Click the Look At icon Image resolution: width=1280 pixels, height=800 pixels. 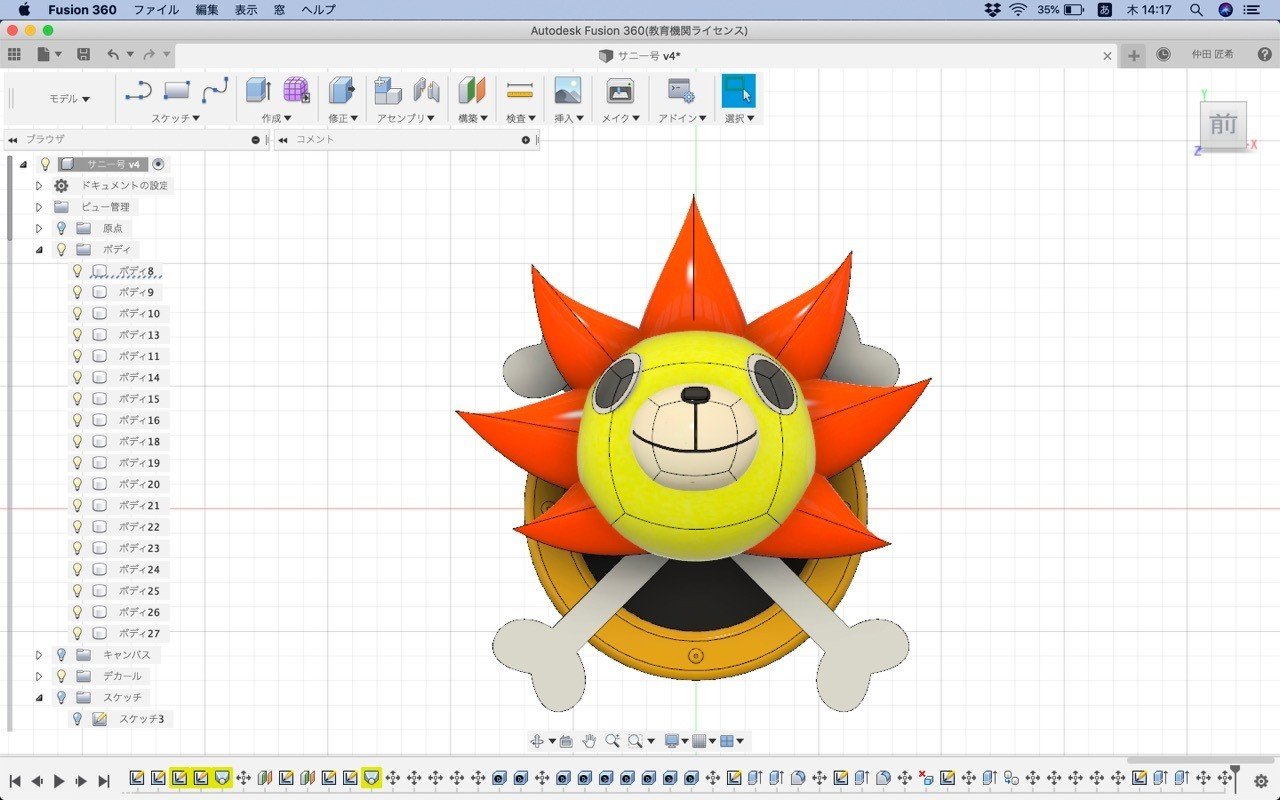coord(566,741)
